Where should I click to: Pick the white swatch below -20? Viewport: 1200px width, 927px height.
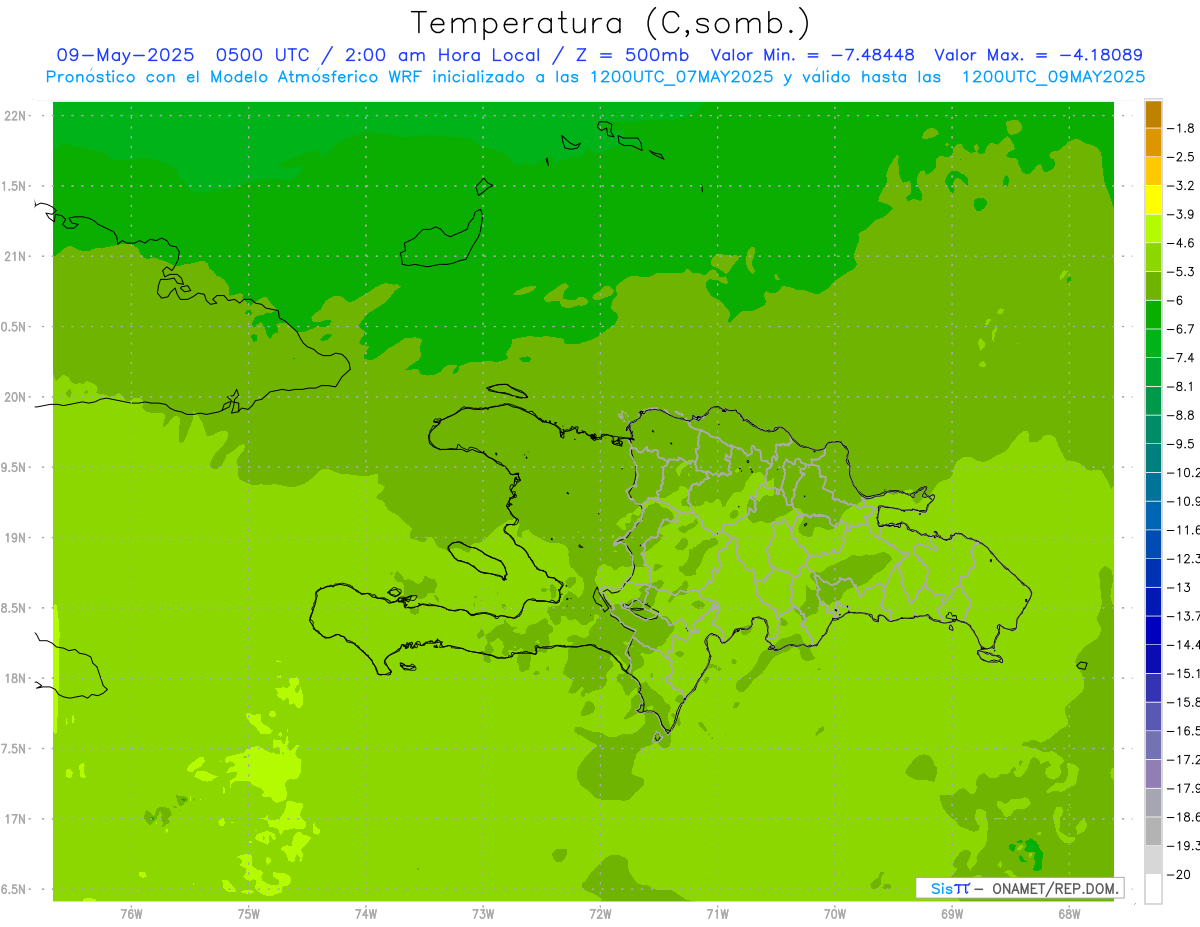pyautogui.click(x=1153, y=889)
